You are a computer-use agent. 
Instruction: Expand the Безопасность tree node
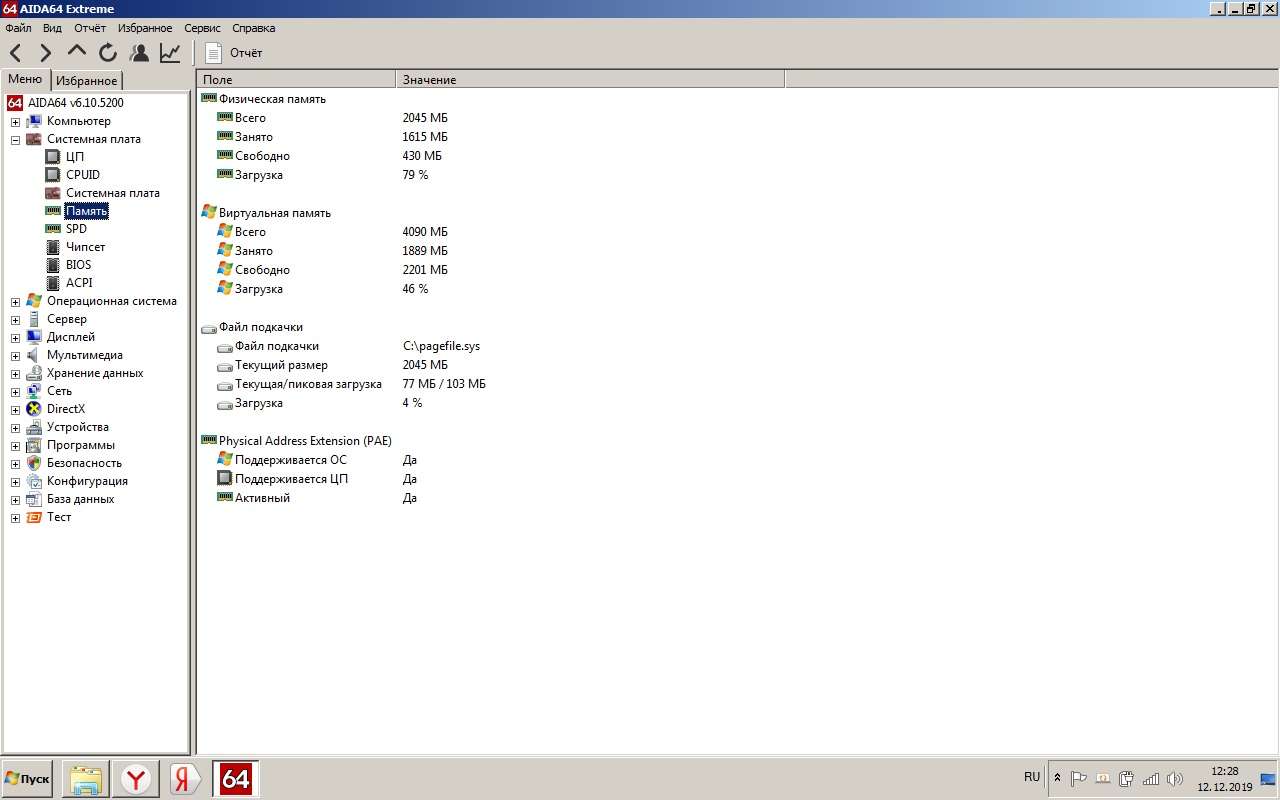click(15, 464)
